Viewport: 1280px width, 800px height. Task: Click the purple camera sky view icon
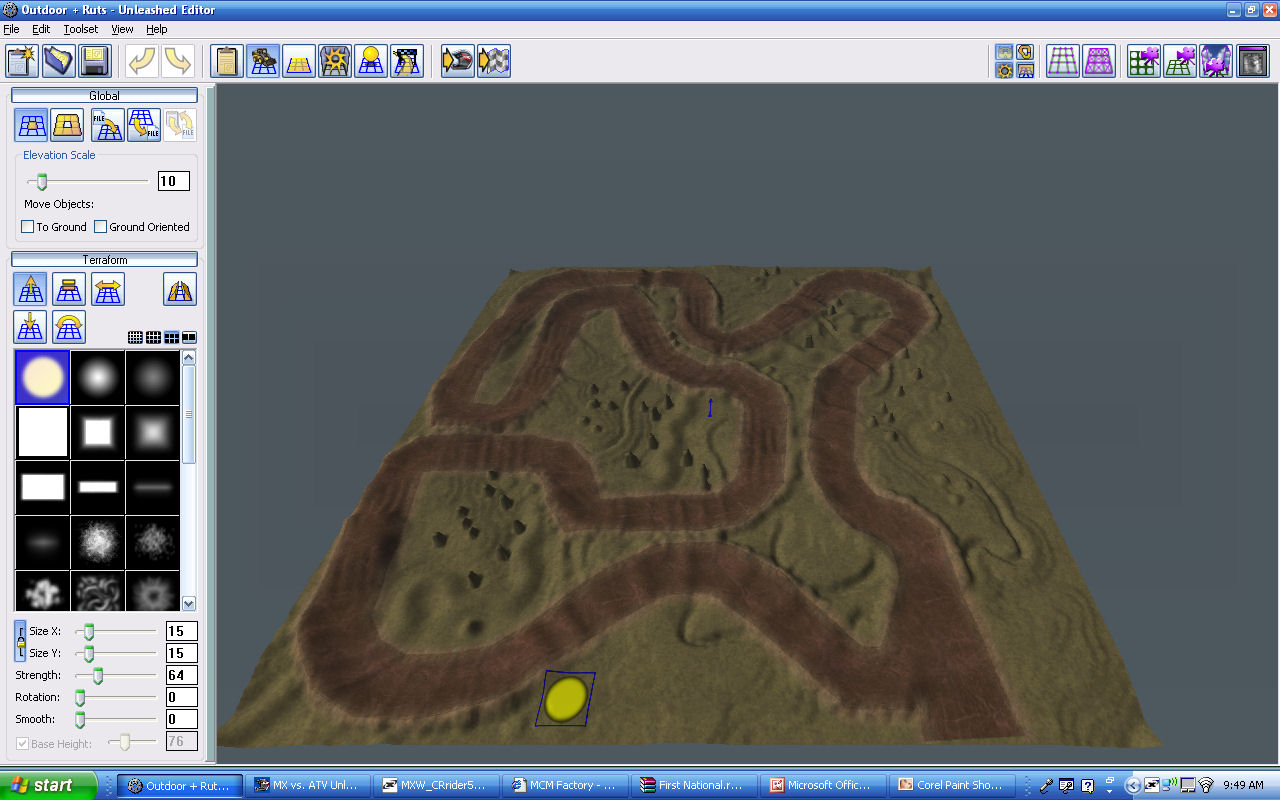click(x=1216, y=61)
